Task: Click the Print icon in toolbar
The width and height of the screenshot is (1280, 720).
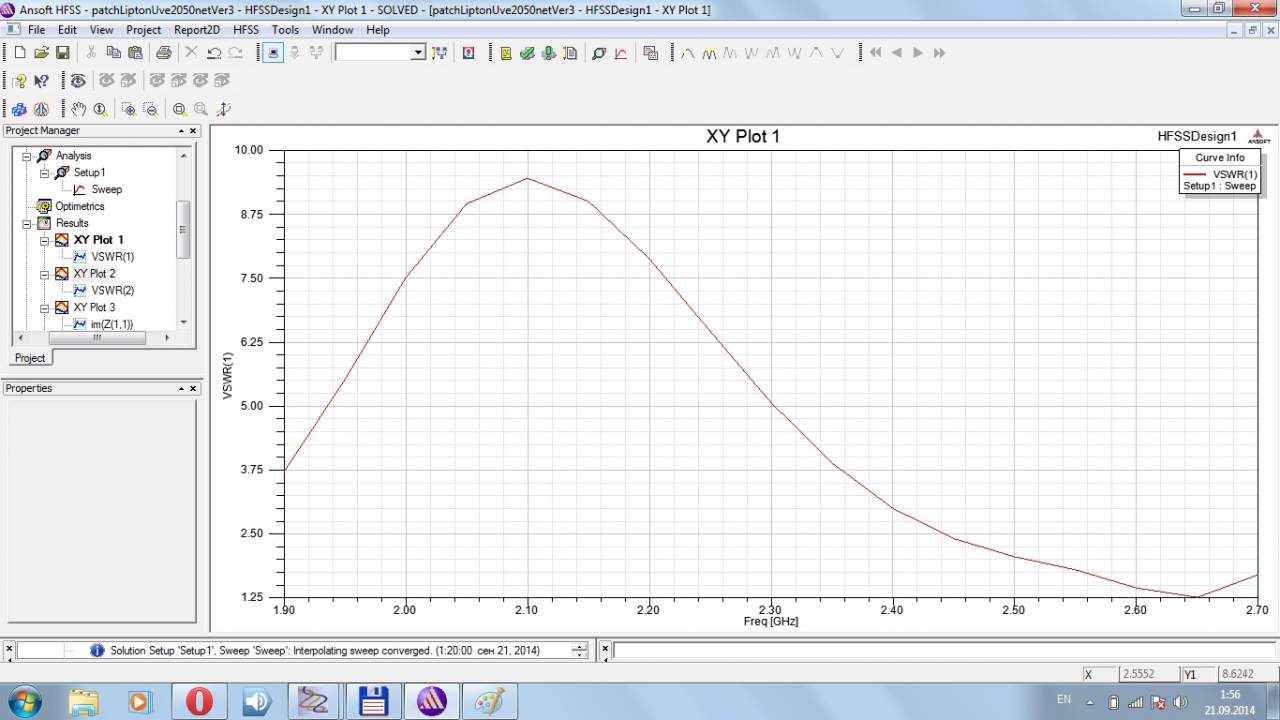Action: 163,53
